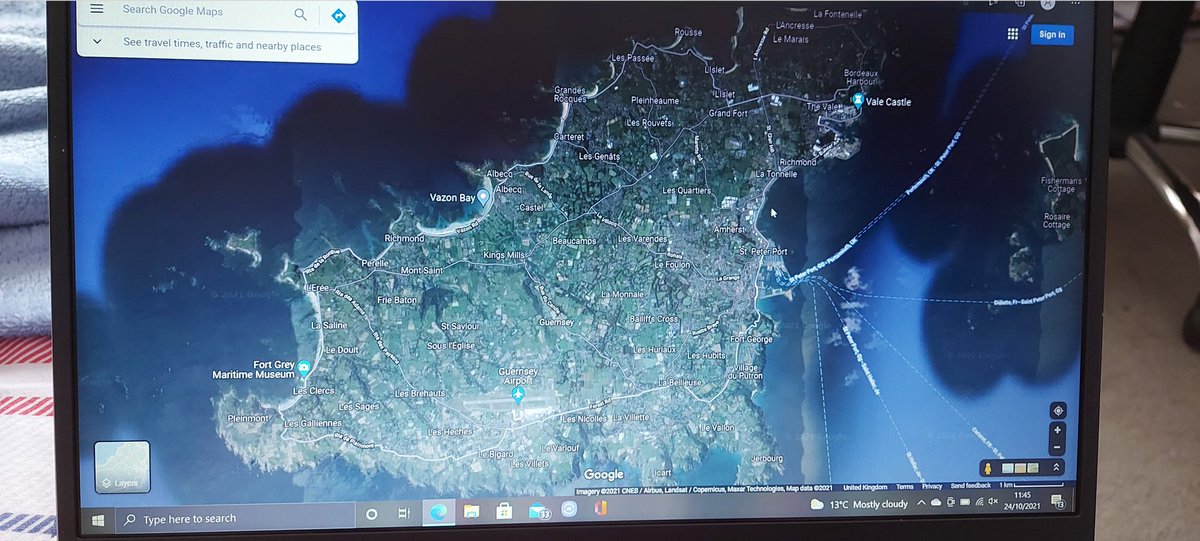Click the Kings Mills label
The width and height of the screenshot is (1200, 541).
(x=504, y=256)
